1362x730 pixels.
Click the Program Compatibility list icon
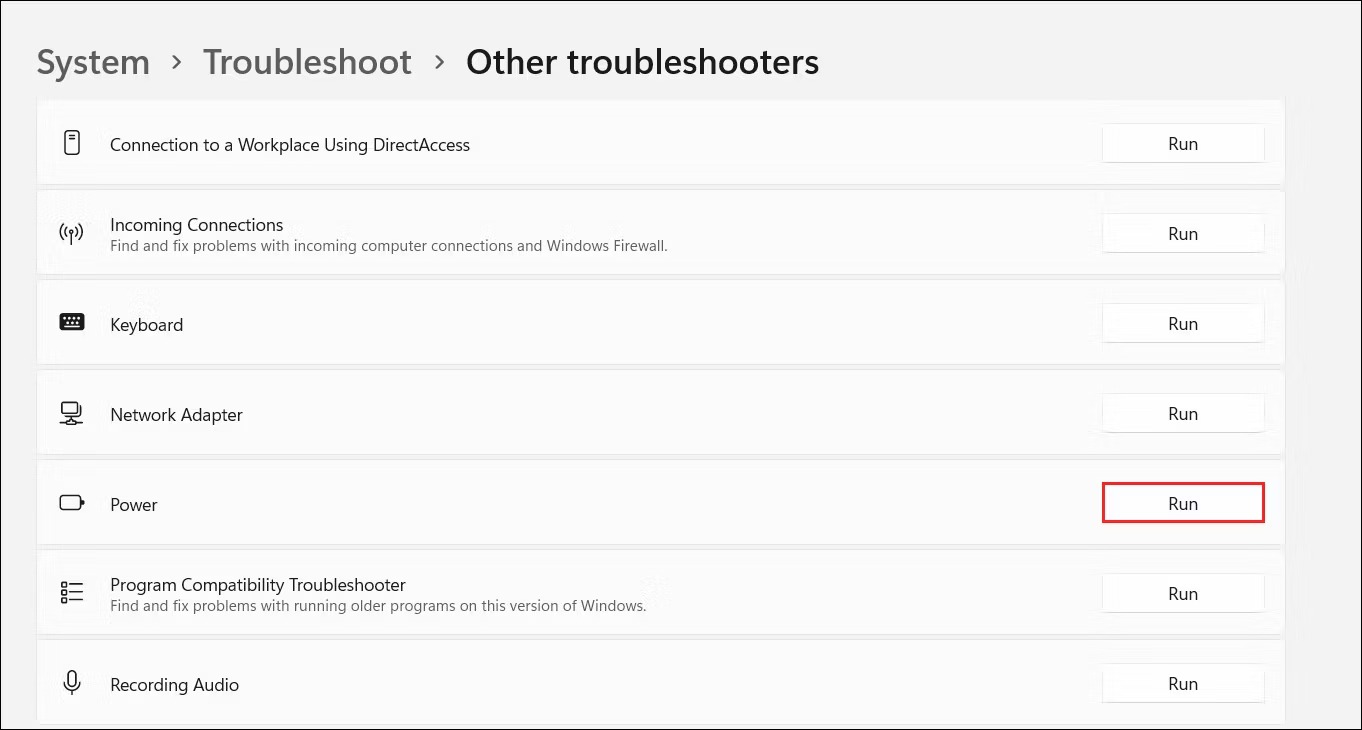pos(72,593)
